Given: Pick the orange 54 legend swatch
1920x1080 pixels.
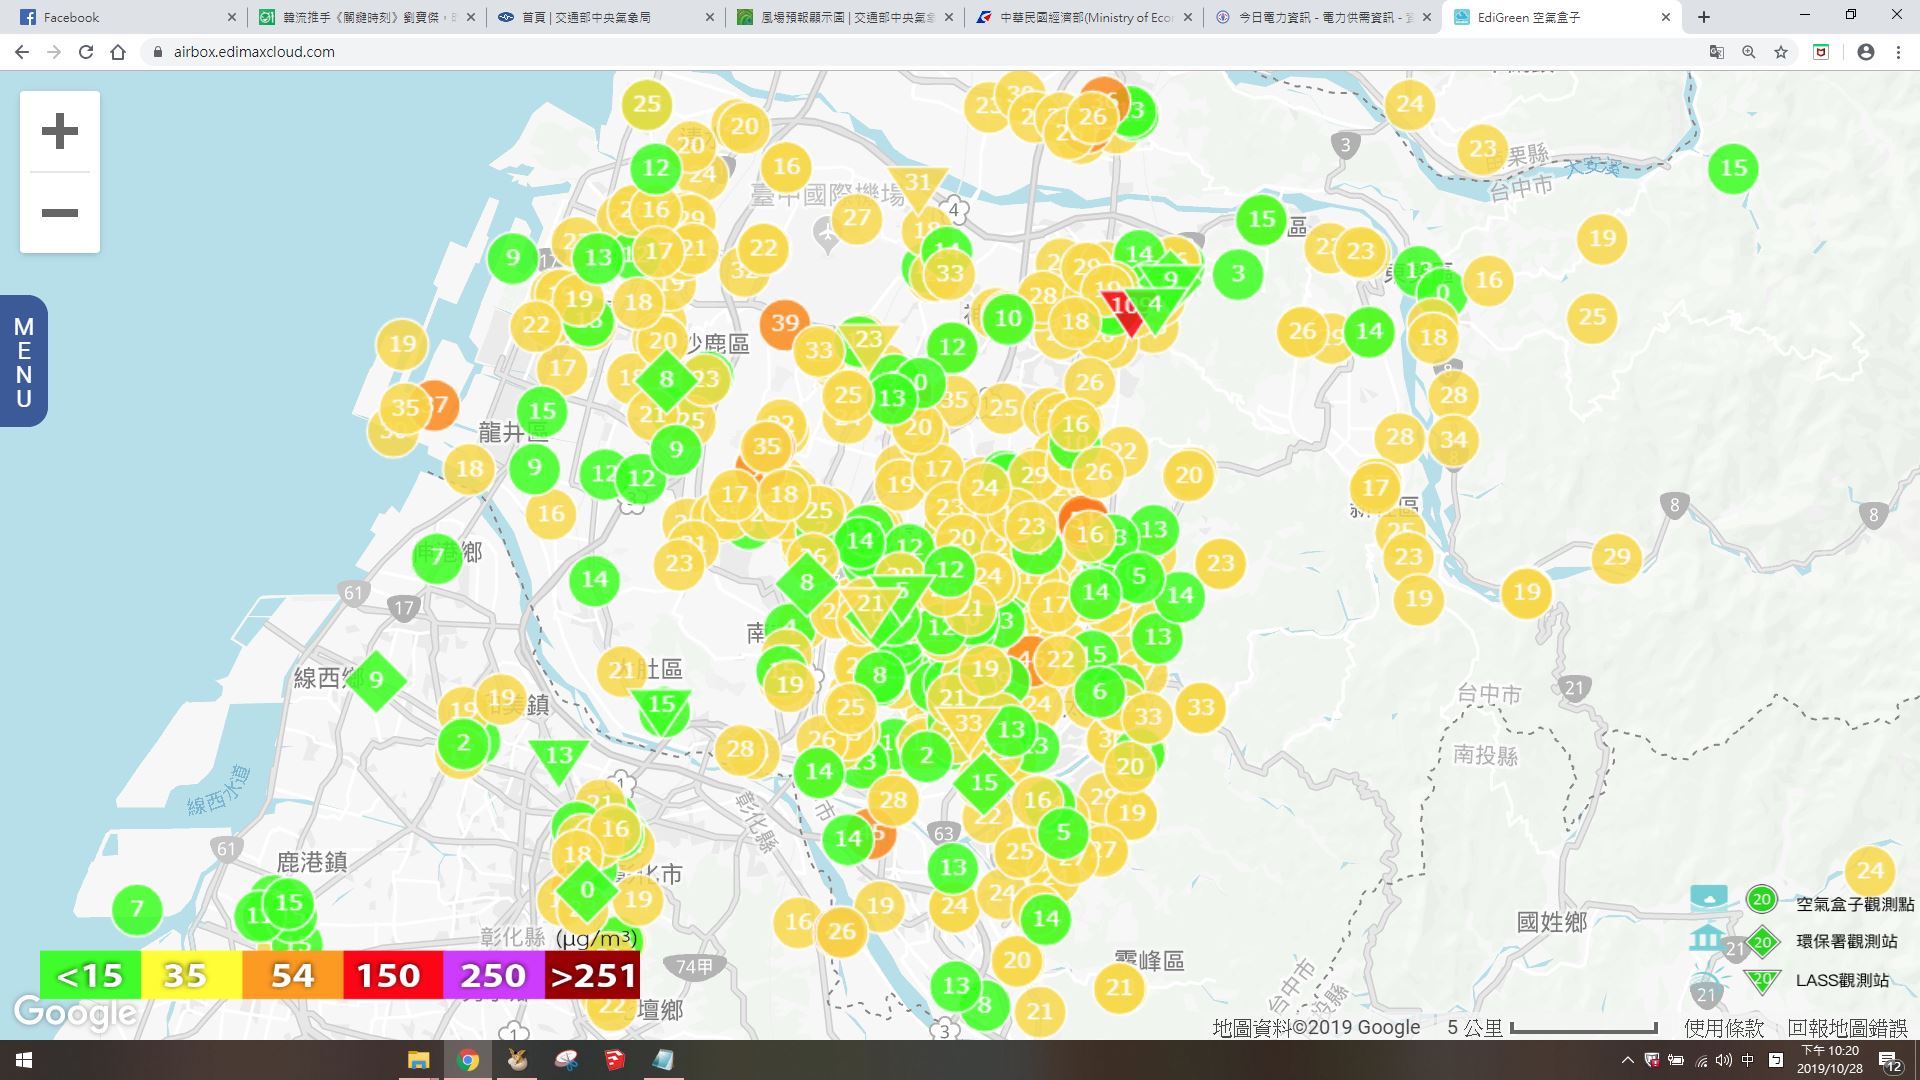Looking at the screenshot, I should (292, 975).
